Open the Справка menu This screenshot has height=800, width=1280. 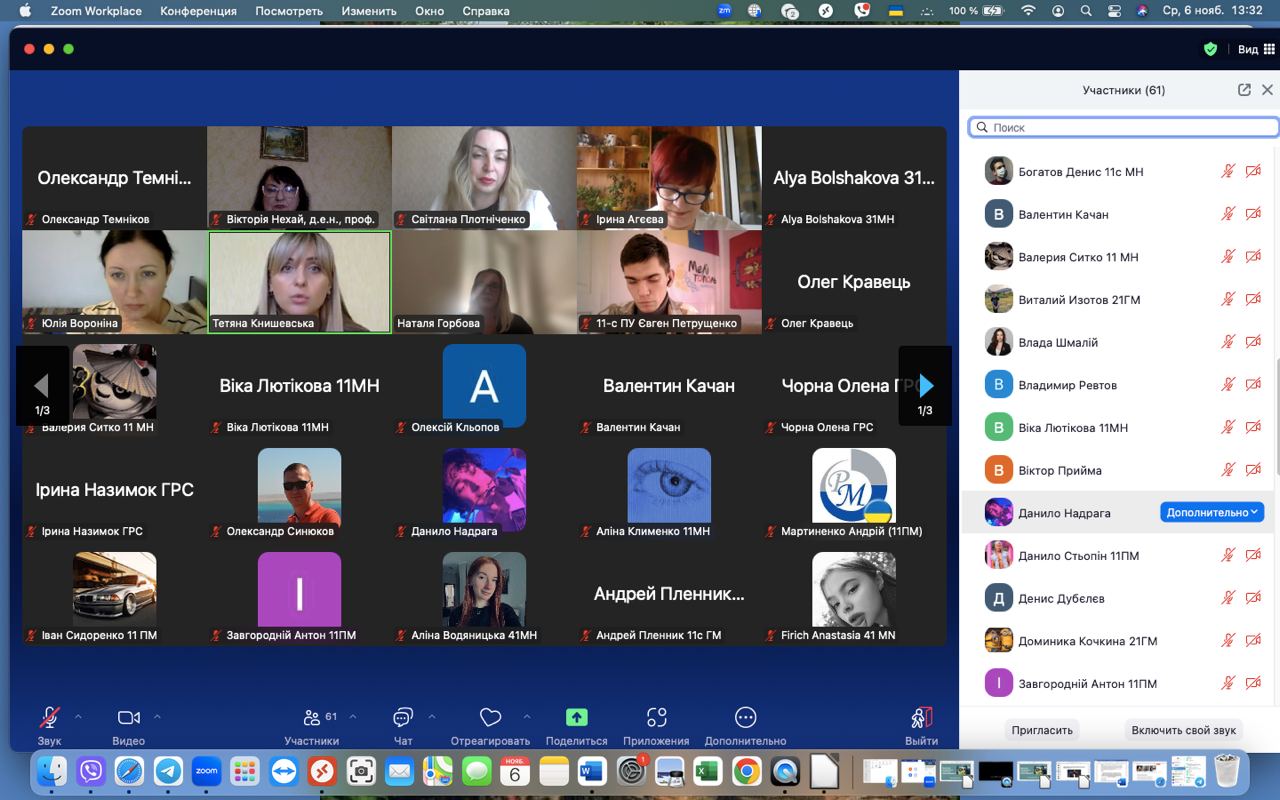[486, 11]
